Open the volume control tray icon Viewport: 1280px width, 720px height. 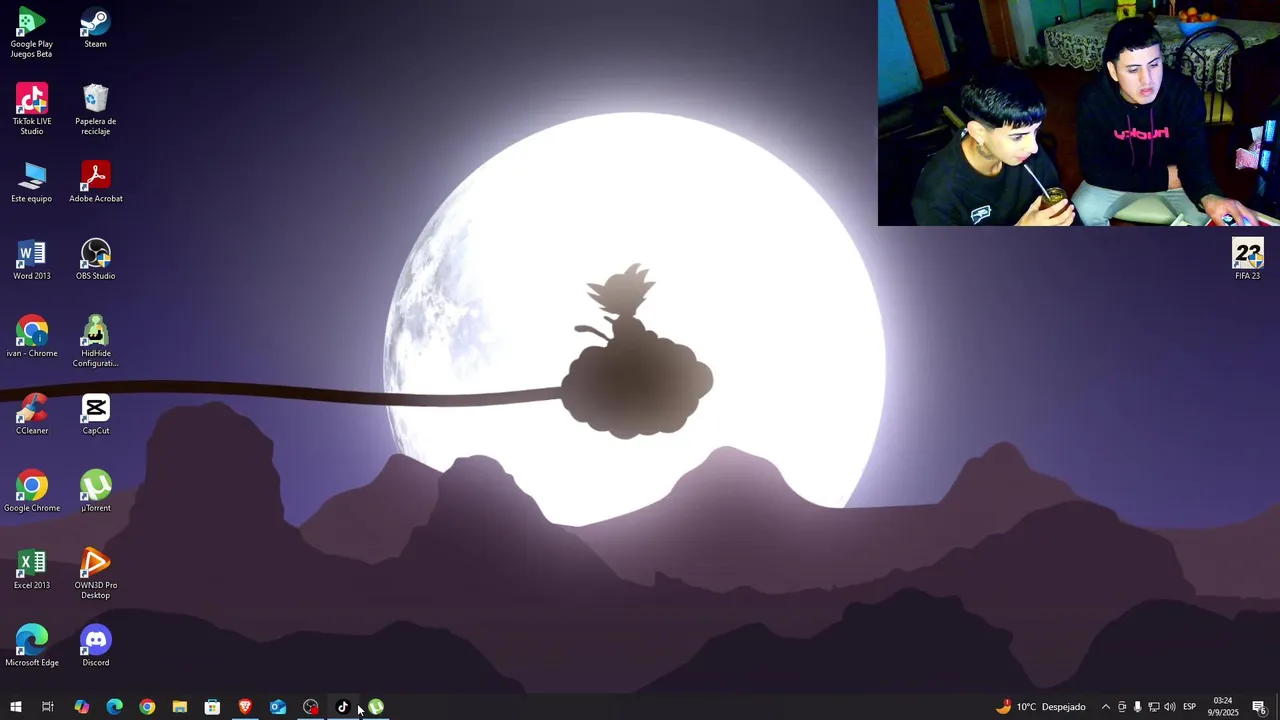[1169, 707]
